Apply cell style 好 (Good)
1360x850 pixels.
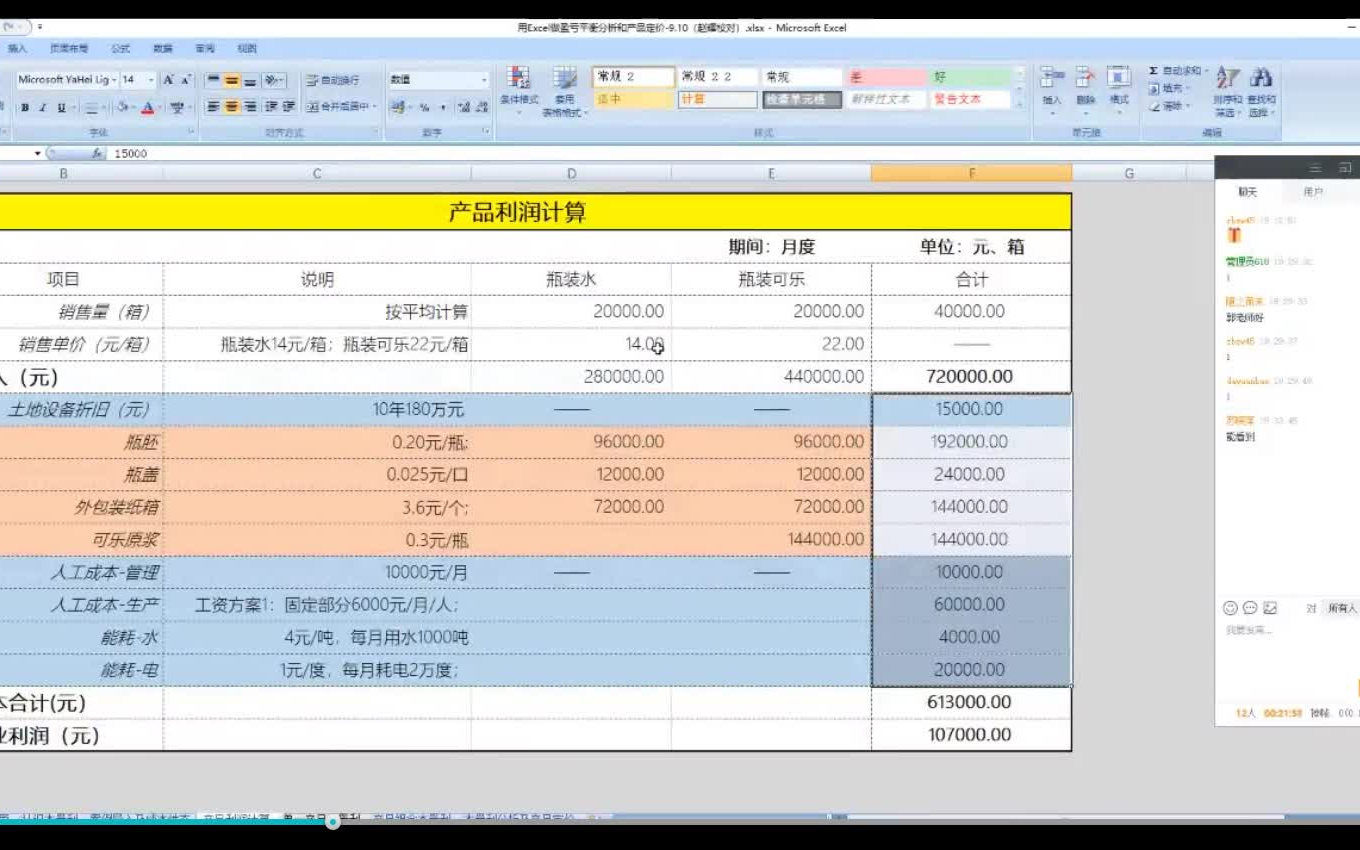pos(971,77)
